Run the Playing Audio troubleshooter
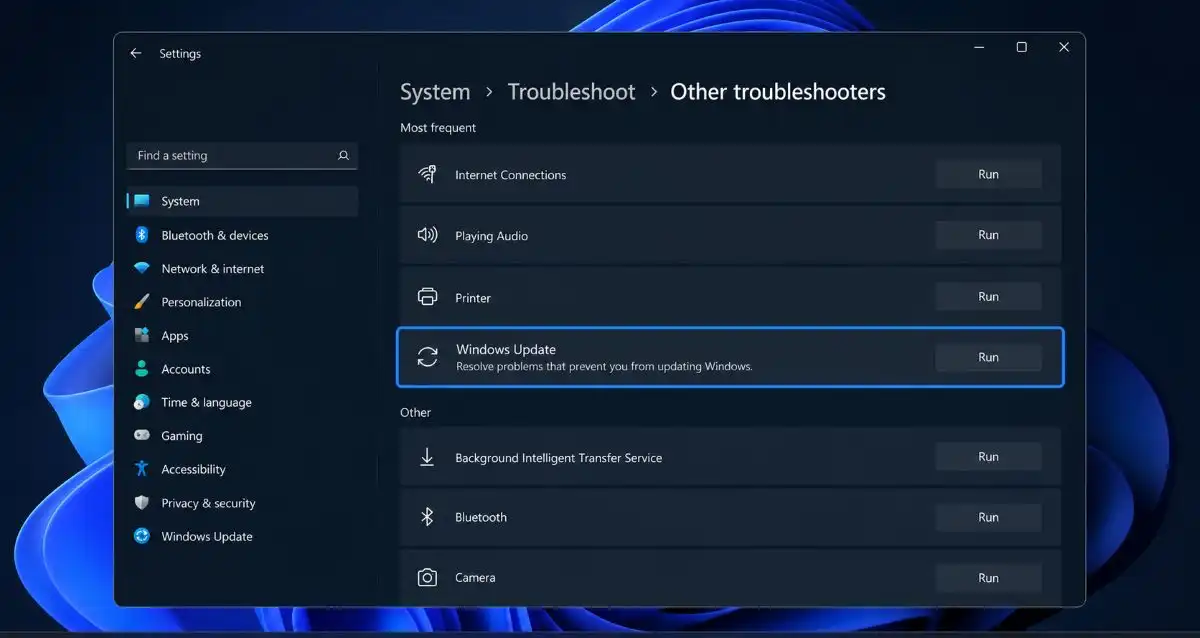This screenshot has height=638, width=1200. tap(988, 235)
